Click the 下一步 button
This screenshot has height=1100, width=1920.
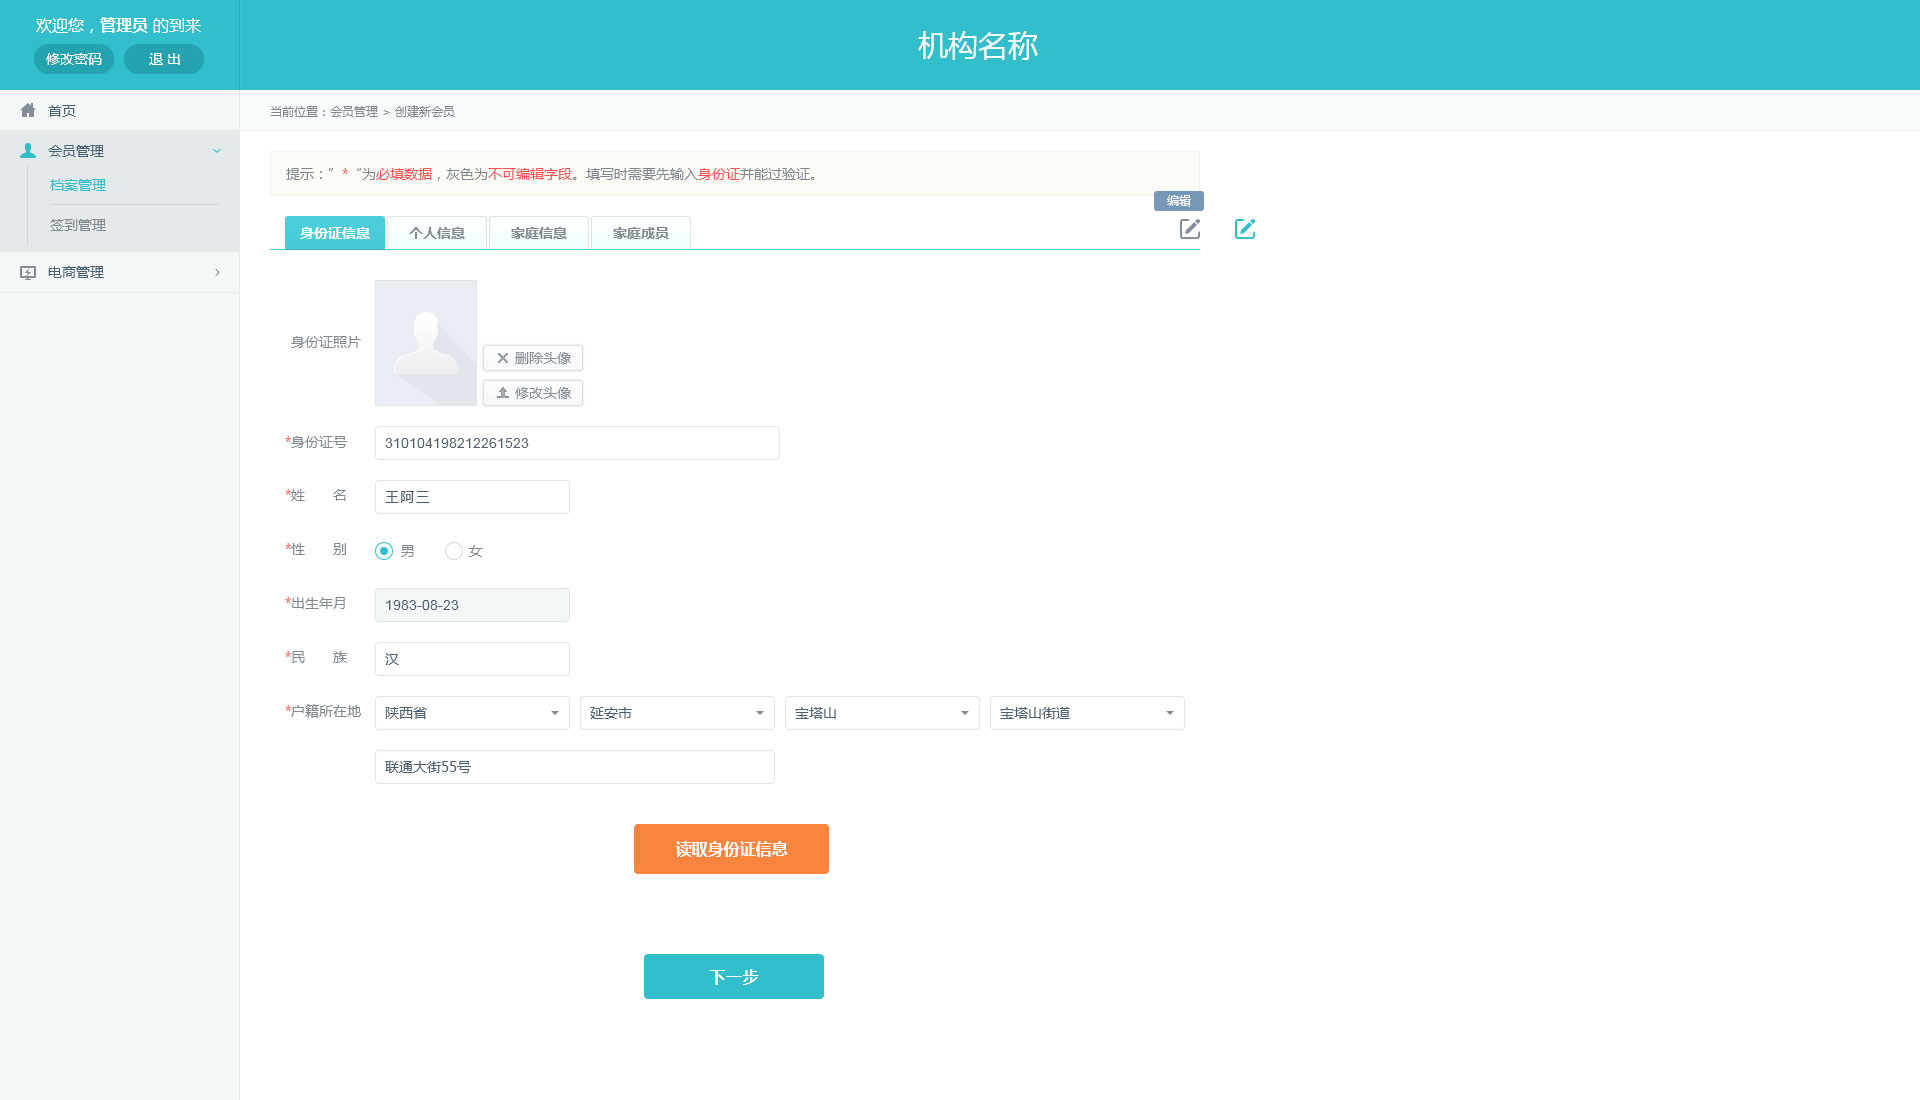pyautogui.click(x=734, y=976)
